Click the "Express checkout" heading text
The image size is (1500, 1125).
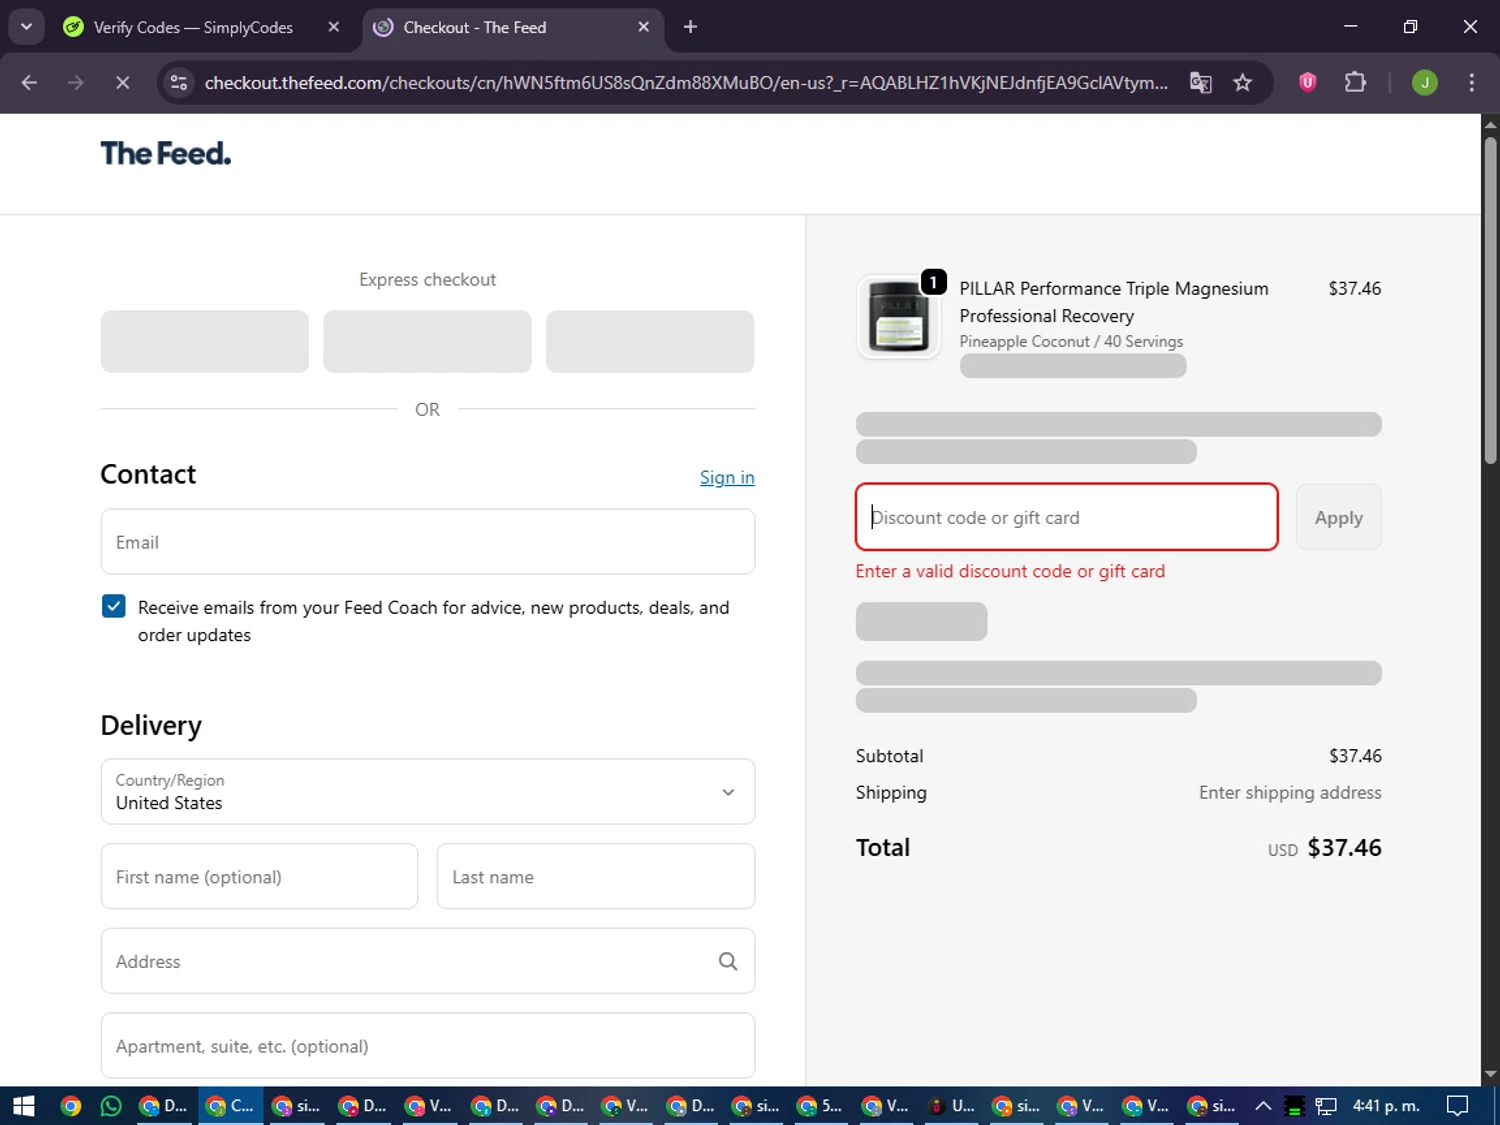428,280
